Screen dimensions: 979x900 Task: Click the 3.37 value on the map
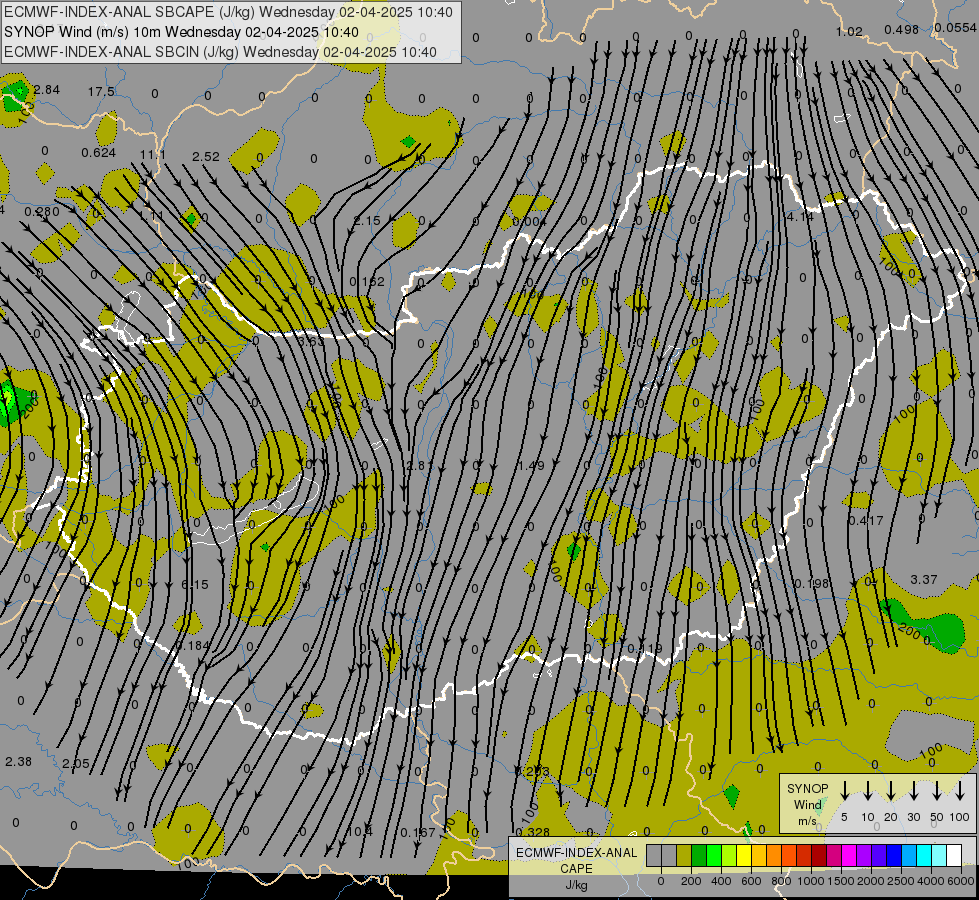[x=923, y=580]
